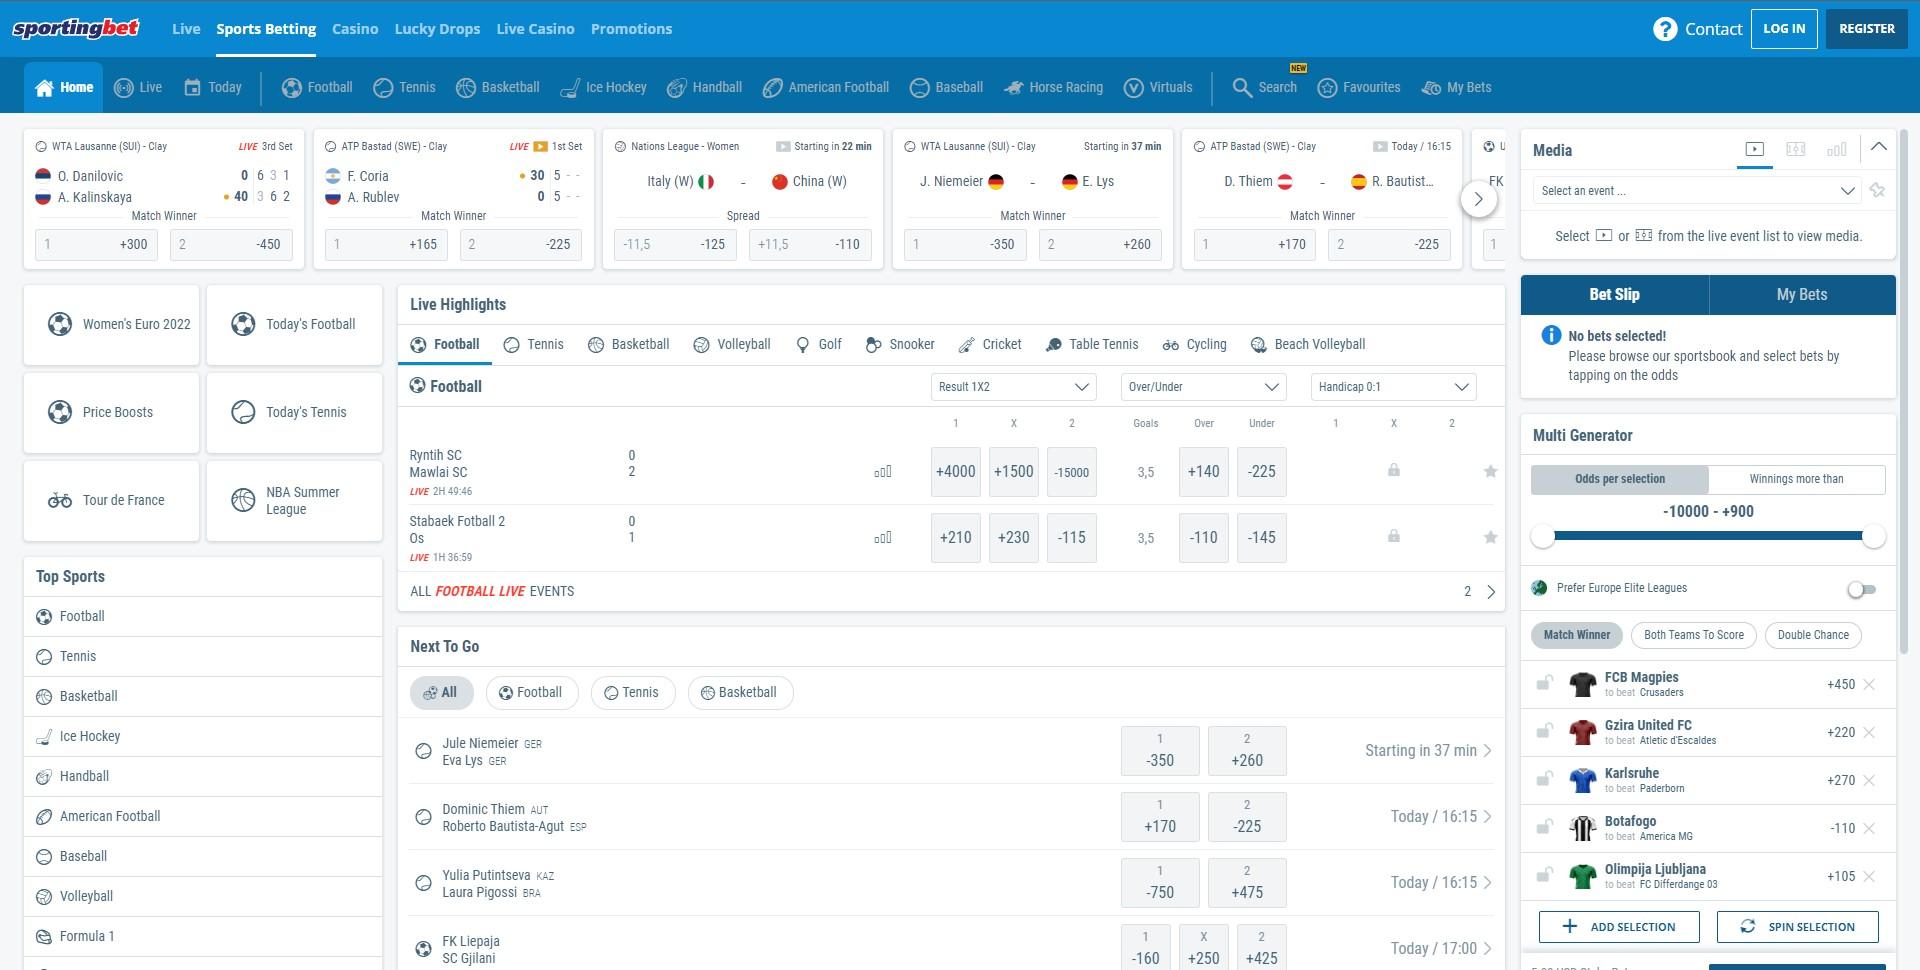Open Ice Hockey in the top navigation

[x=603, y=87]
